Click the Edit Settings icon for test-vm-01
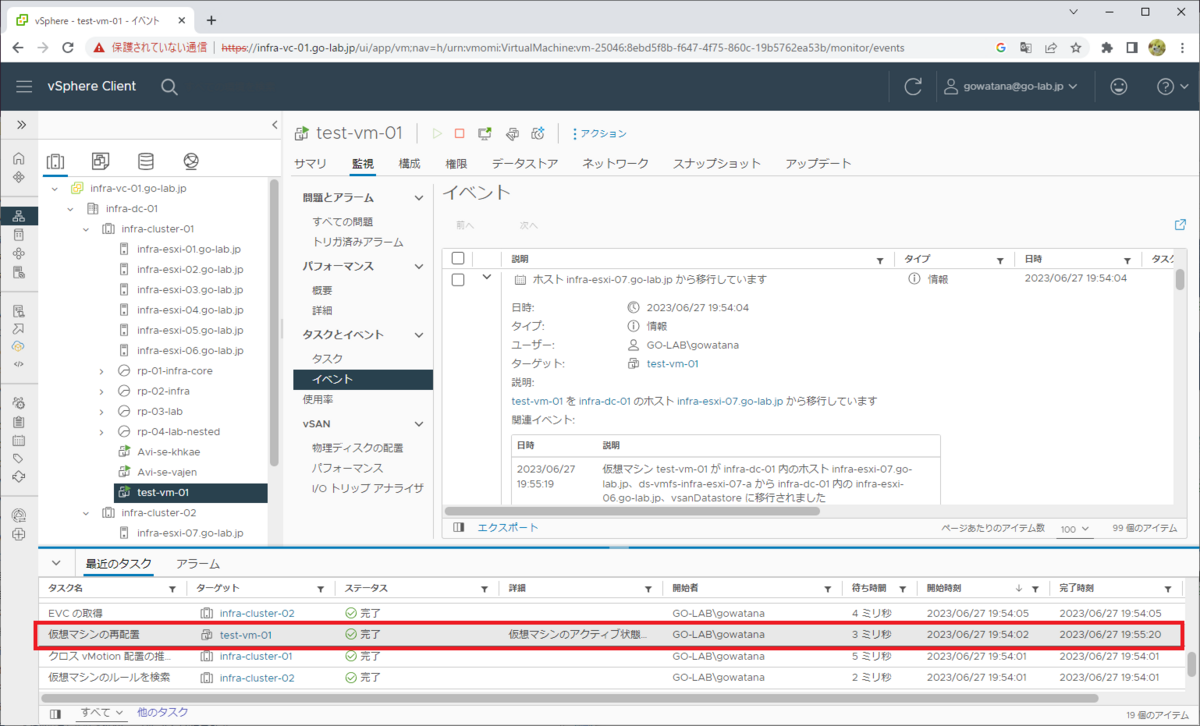The height and width of the screenshot is (726, 1200). click(x=512, y=133)
